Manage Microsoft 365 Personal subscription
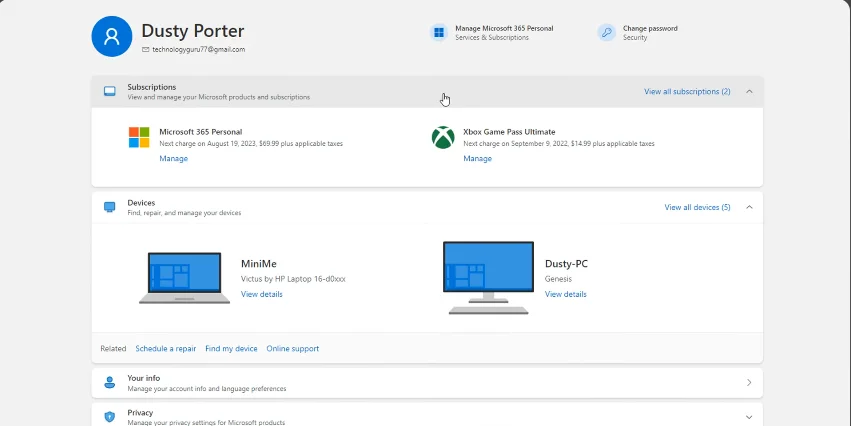Screen dimensions: 851x426 pos(174,158)
